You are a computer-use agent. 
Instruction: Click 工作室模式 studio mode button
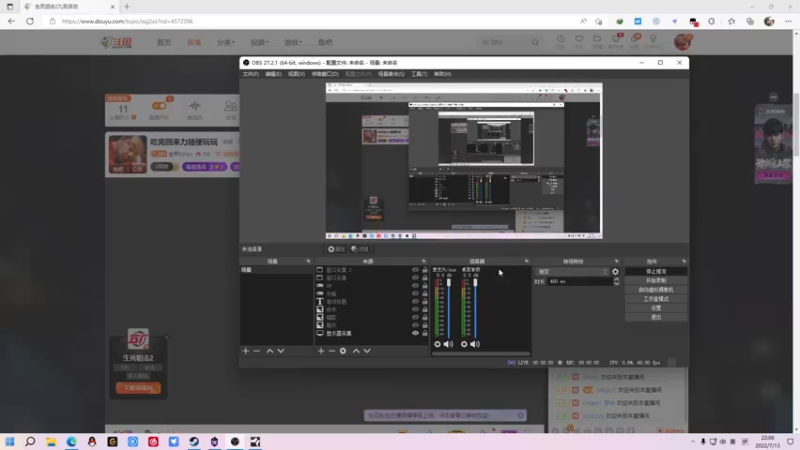656,299
